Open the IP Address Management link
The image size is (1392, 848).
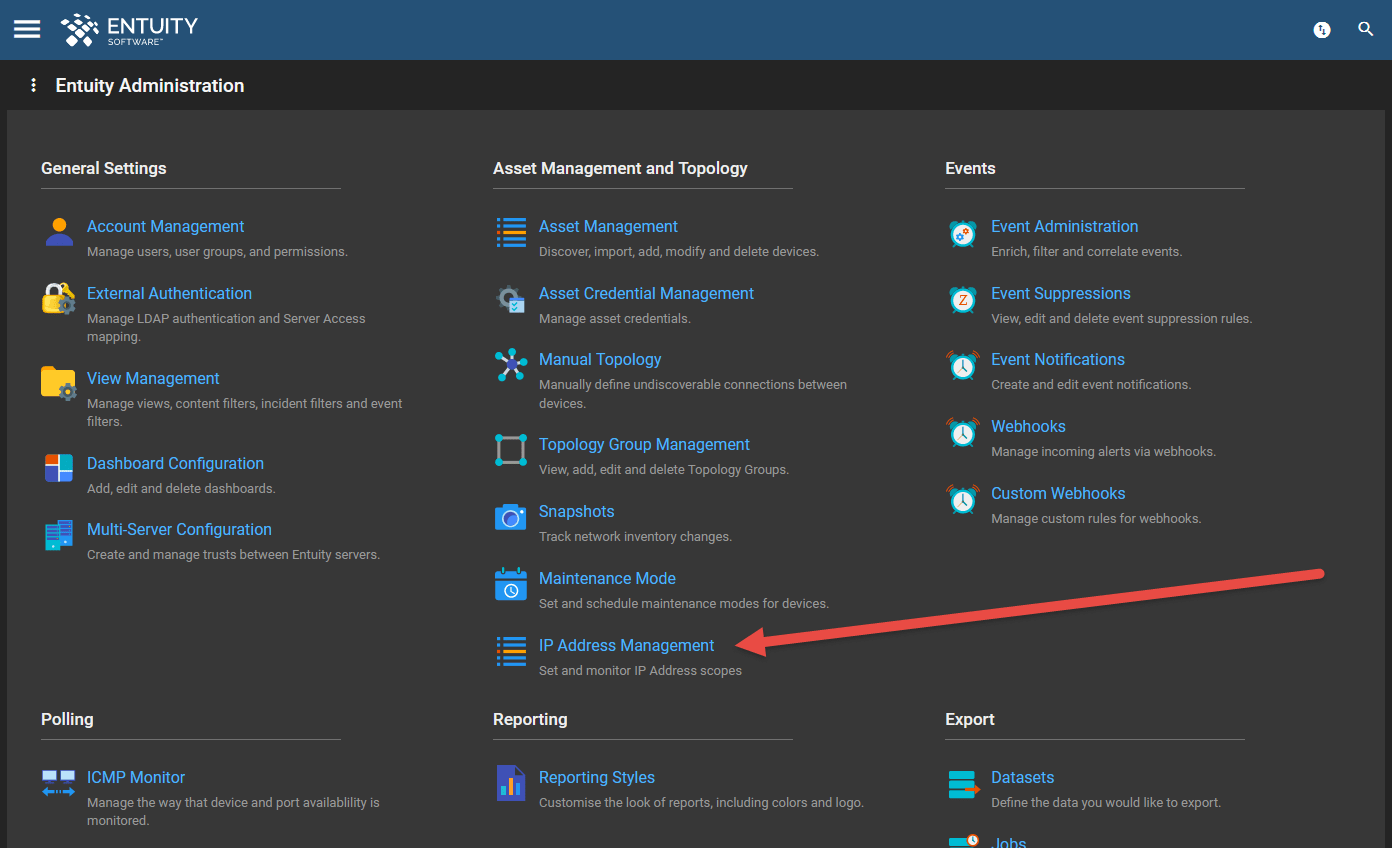pos(626,646)
